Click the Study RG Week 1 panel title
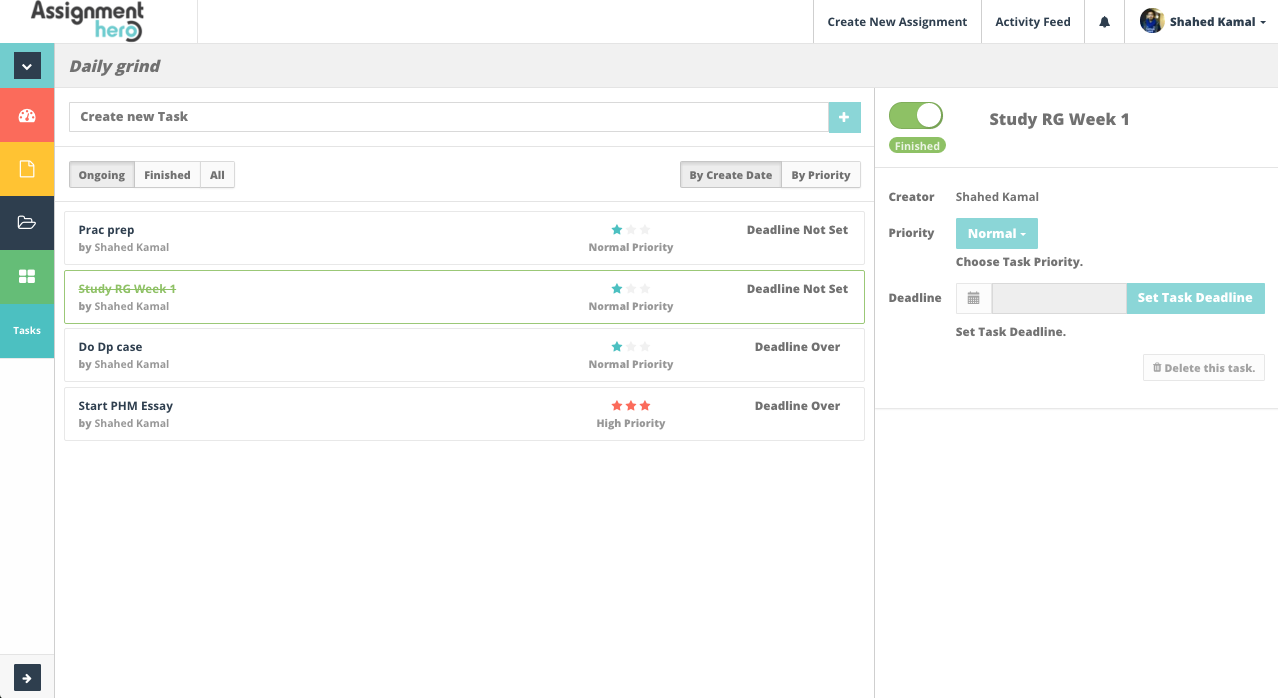Viewport: 1278px width, 698px height. [1059, 119]
